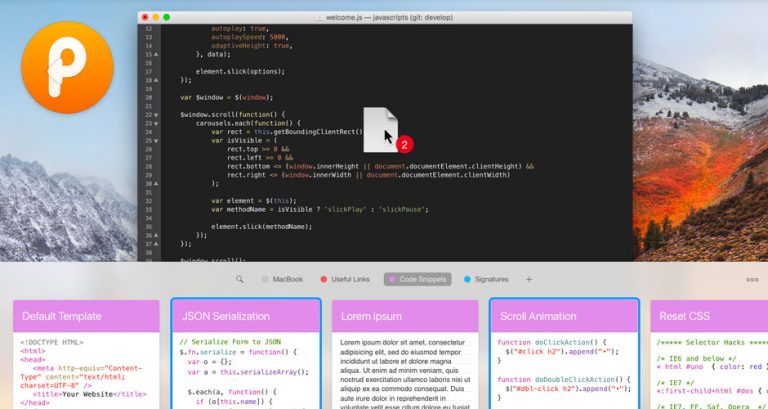Open the search magnifier in pinboard bar
This screenshot has width=768, height=409.
[x=240, y=280]
